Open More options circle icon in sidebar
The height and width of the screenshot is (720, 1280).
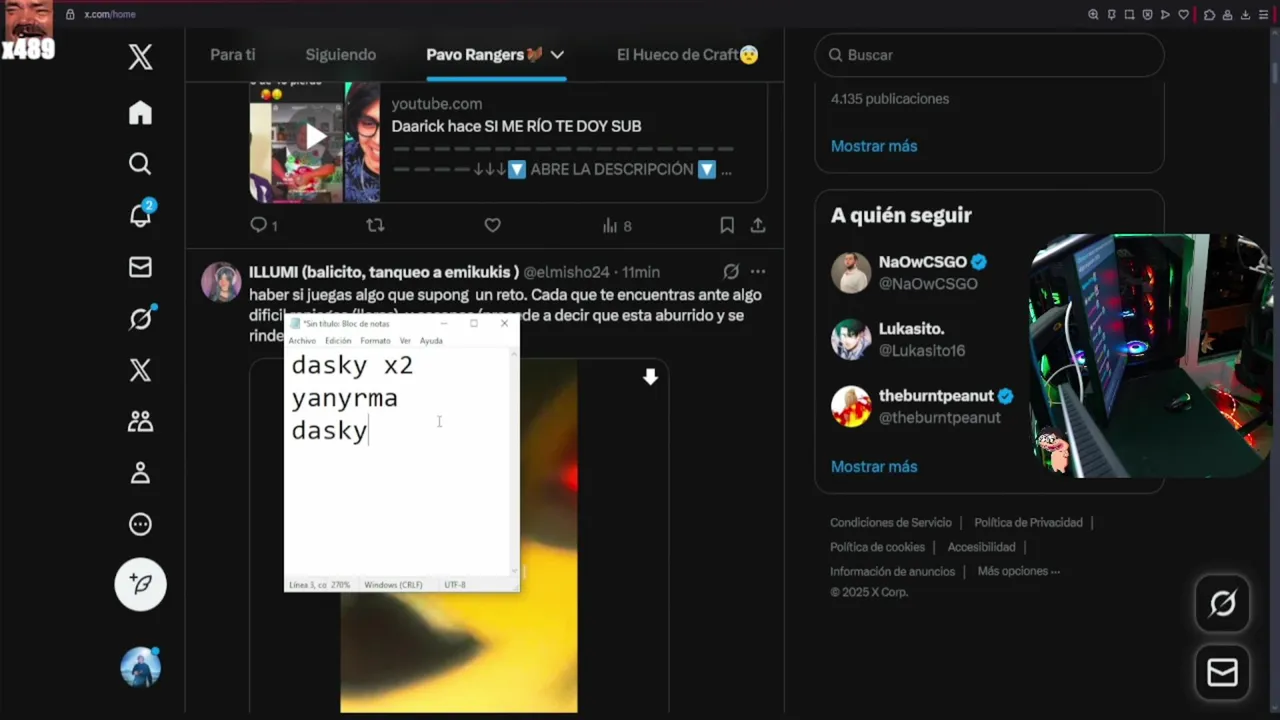pyautogui.click(x=140, y=524)
